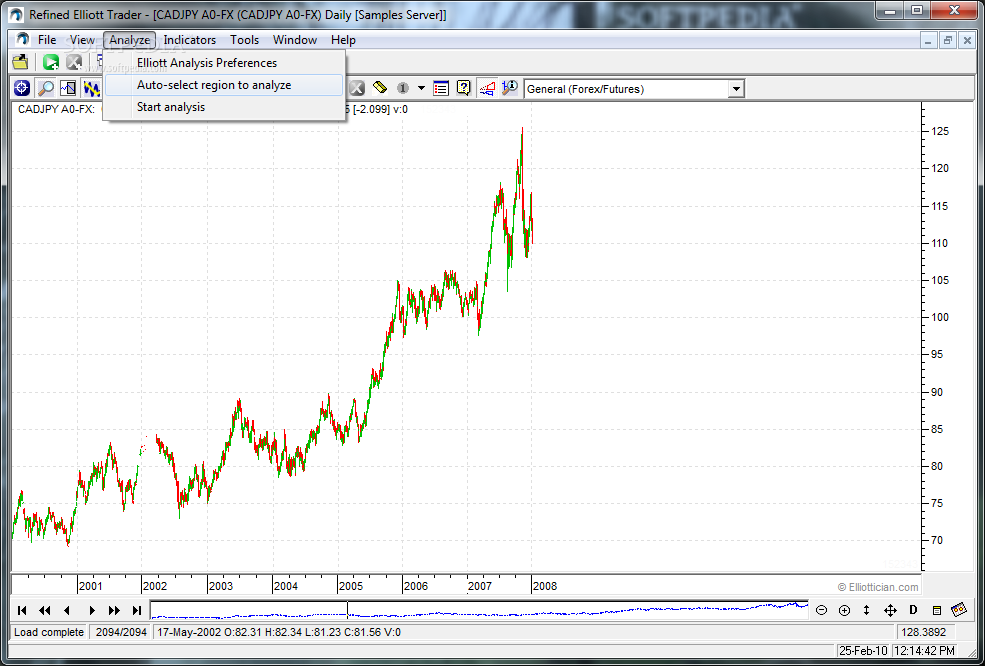Click the 2008 year label on time axis

tap(545, 586)
